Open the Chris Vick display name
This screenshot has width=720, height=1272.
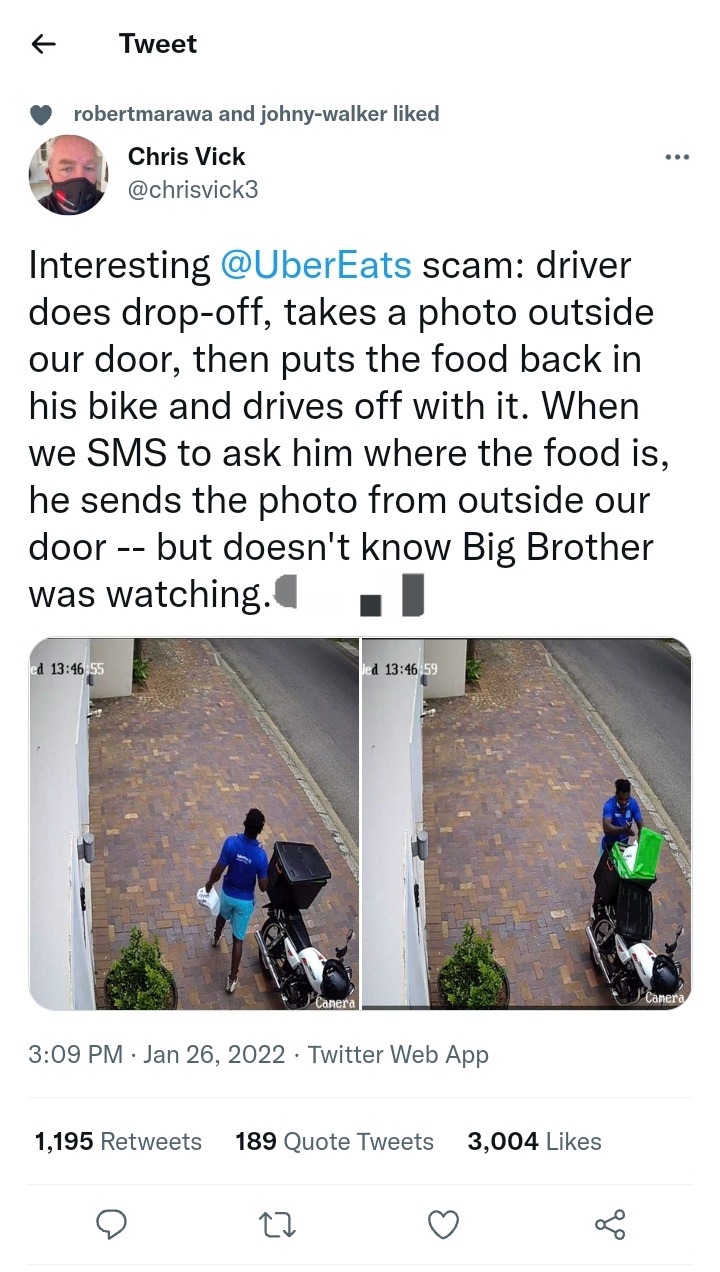186,157
